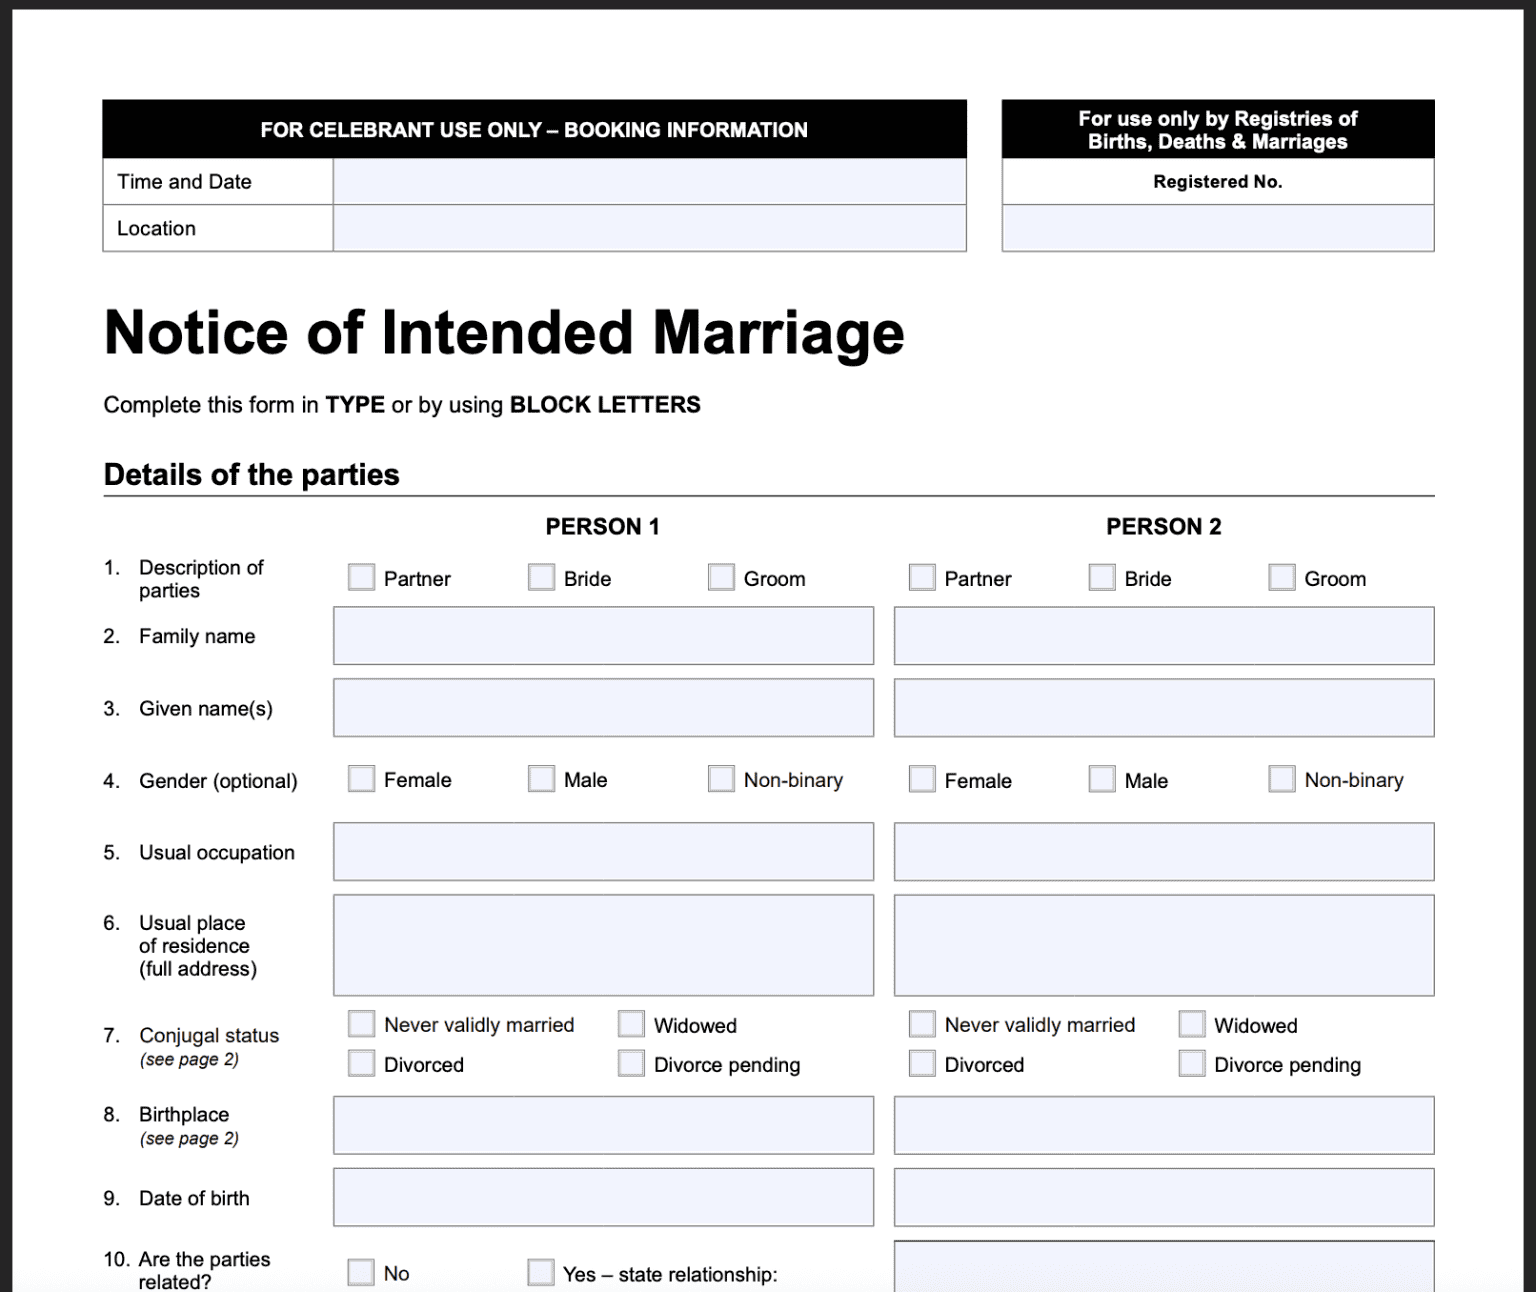Check Widowed box for Person 2
The image size is (1536, 1292).
click(1192, 1024)
